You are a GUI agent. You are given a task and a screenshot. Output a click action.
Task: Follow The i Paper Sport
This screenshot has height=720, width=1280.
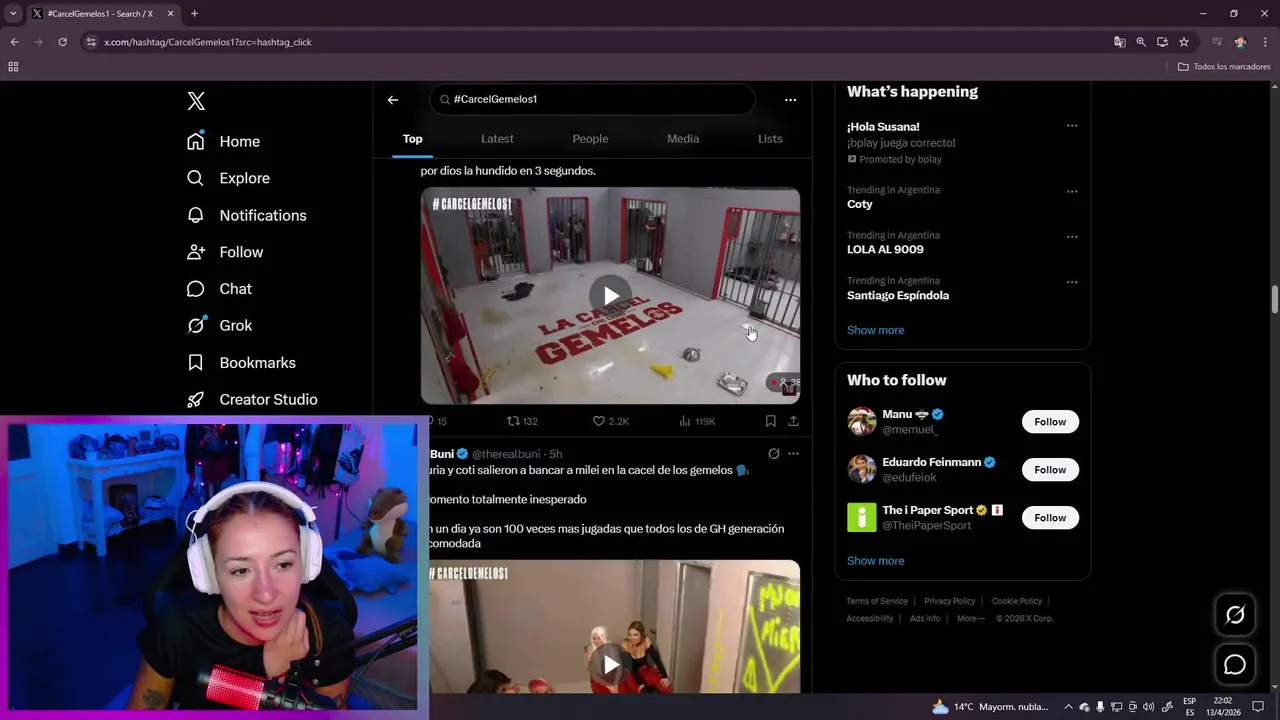[1050, 518]
